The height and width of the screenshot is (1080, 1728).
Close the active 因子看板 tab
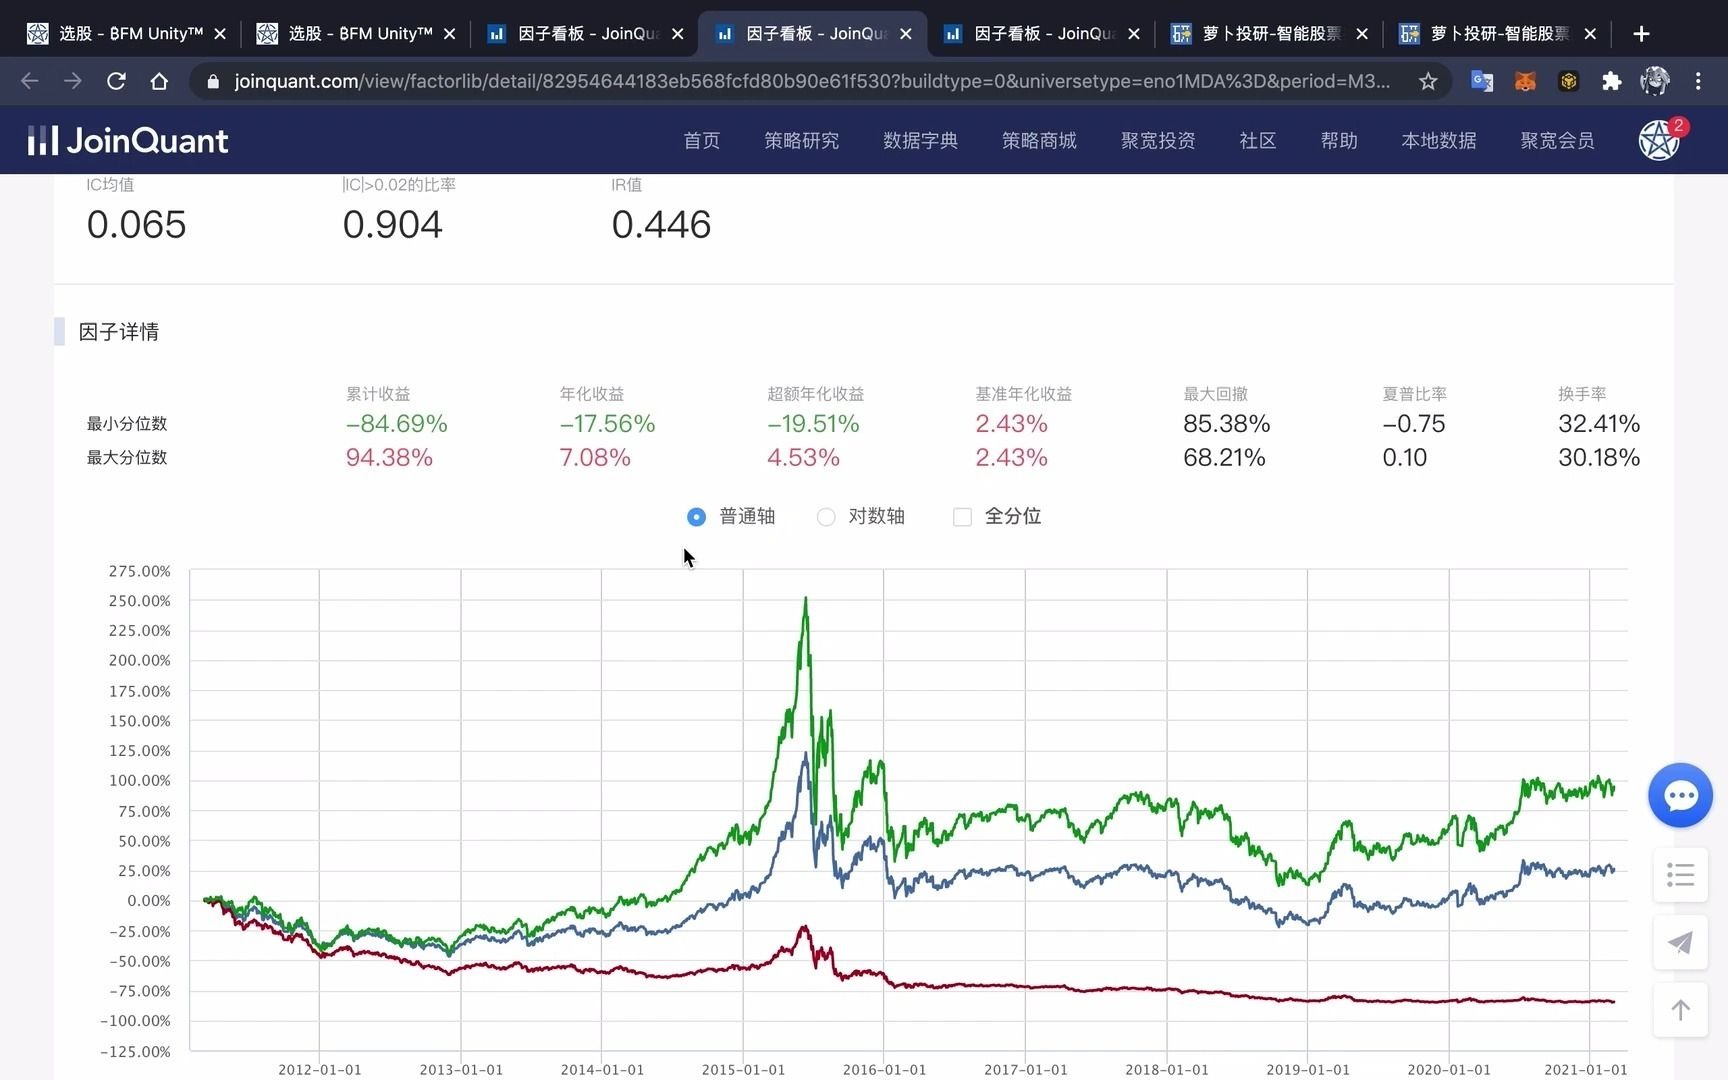tap(905, 34)
